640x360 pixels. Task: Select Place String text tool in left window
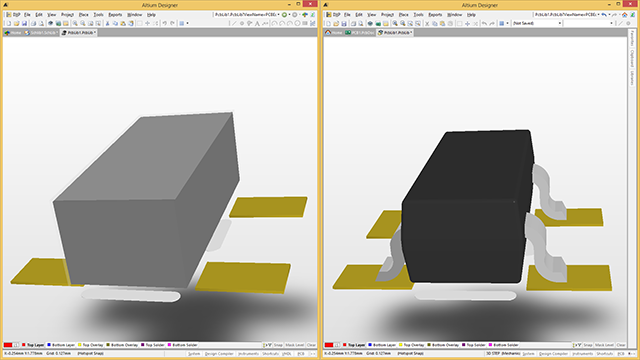pos(257,24)
